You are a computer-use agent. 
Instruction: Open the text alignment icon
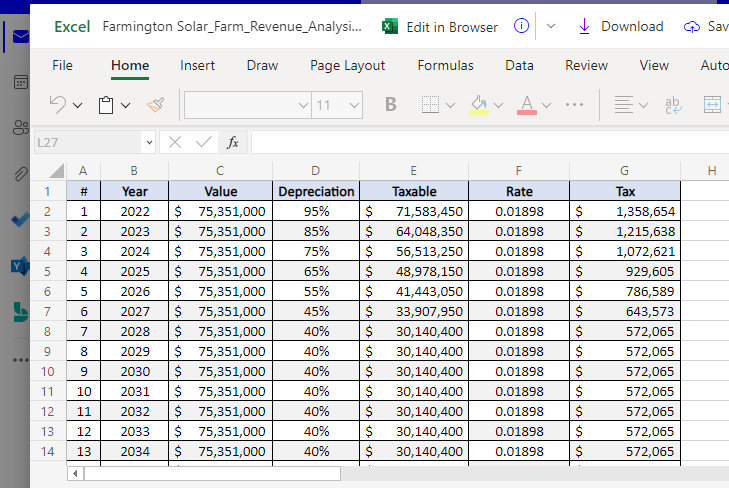[x=623, y=105]
